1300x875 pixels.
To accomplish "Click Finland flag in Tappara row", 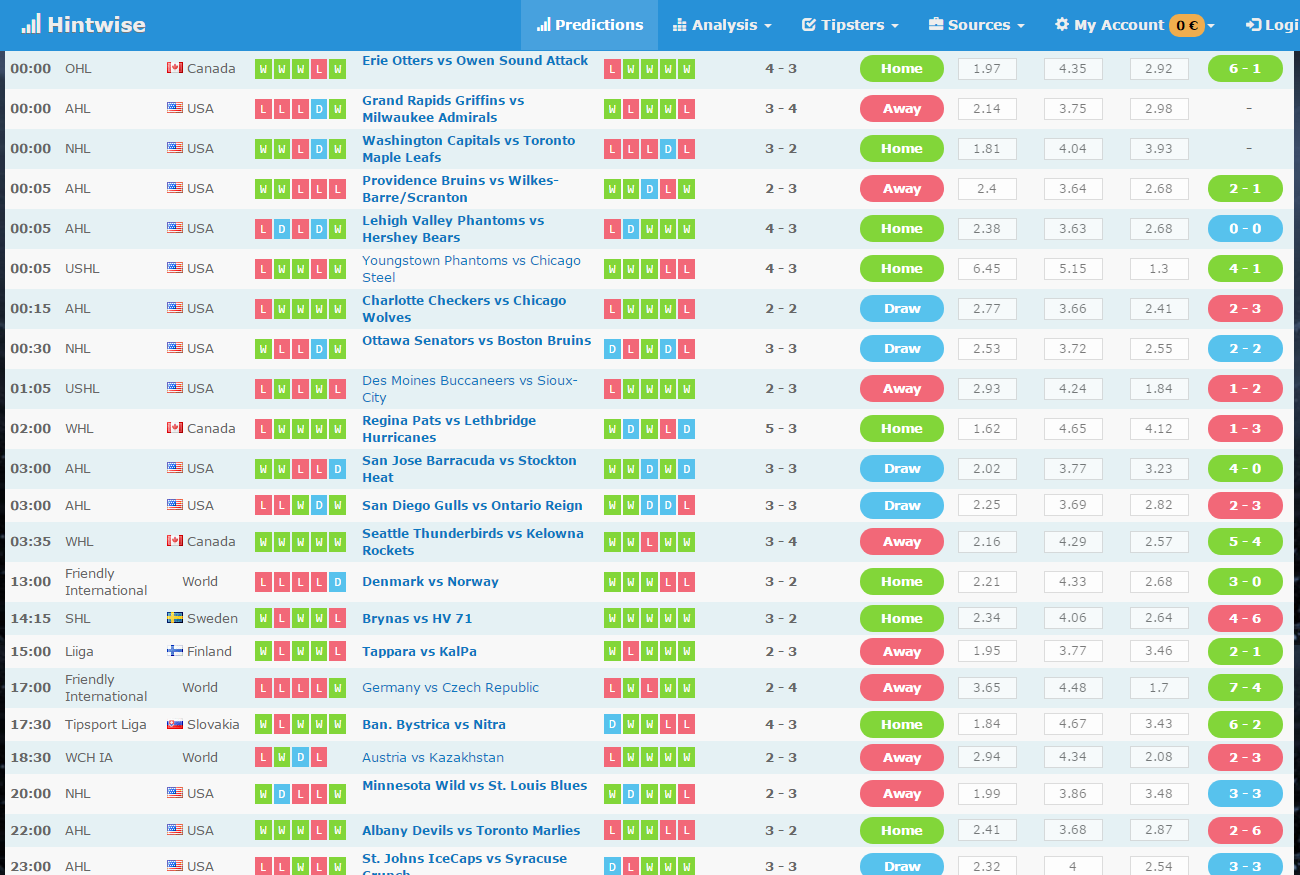I will pyautogui.click(x=175, y=651).
